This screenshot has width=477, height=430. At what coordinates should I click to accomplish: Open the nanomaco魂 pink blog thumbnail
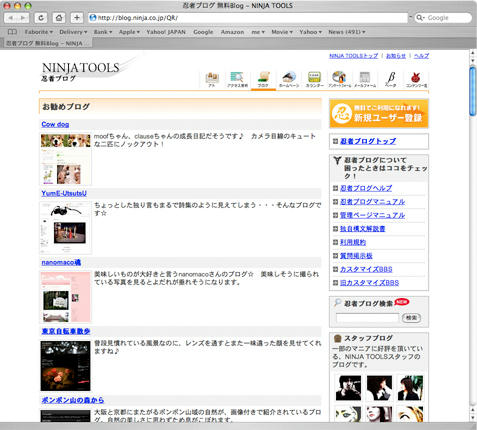point(66,297)
